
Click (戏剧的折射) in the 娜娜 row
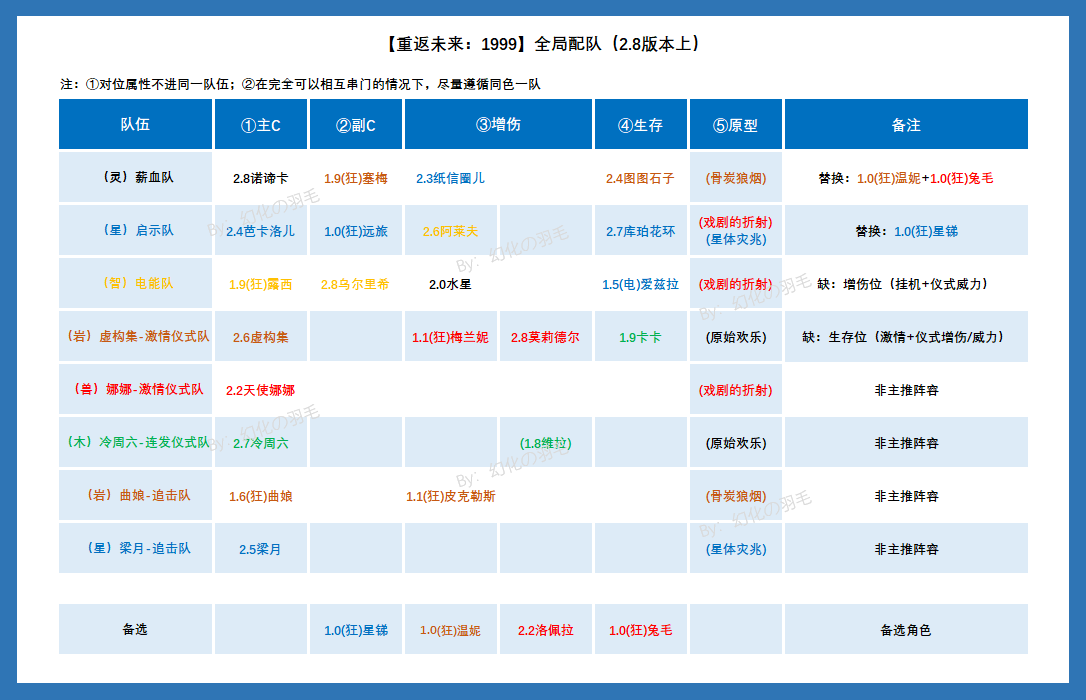coord(736,390)
